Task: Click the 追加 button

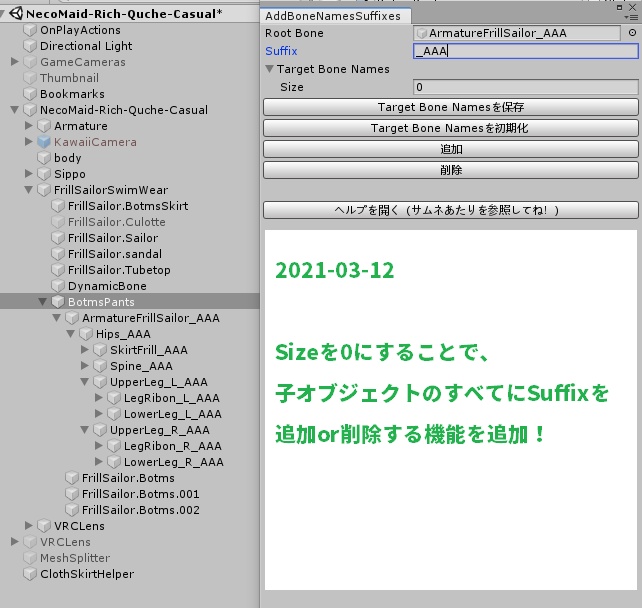Action: 451,149
